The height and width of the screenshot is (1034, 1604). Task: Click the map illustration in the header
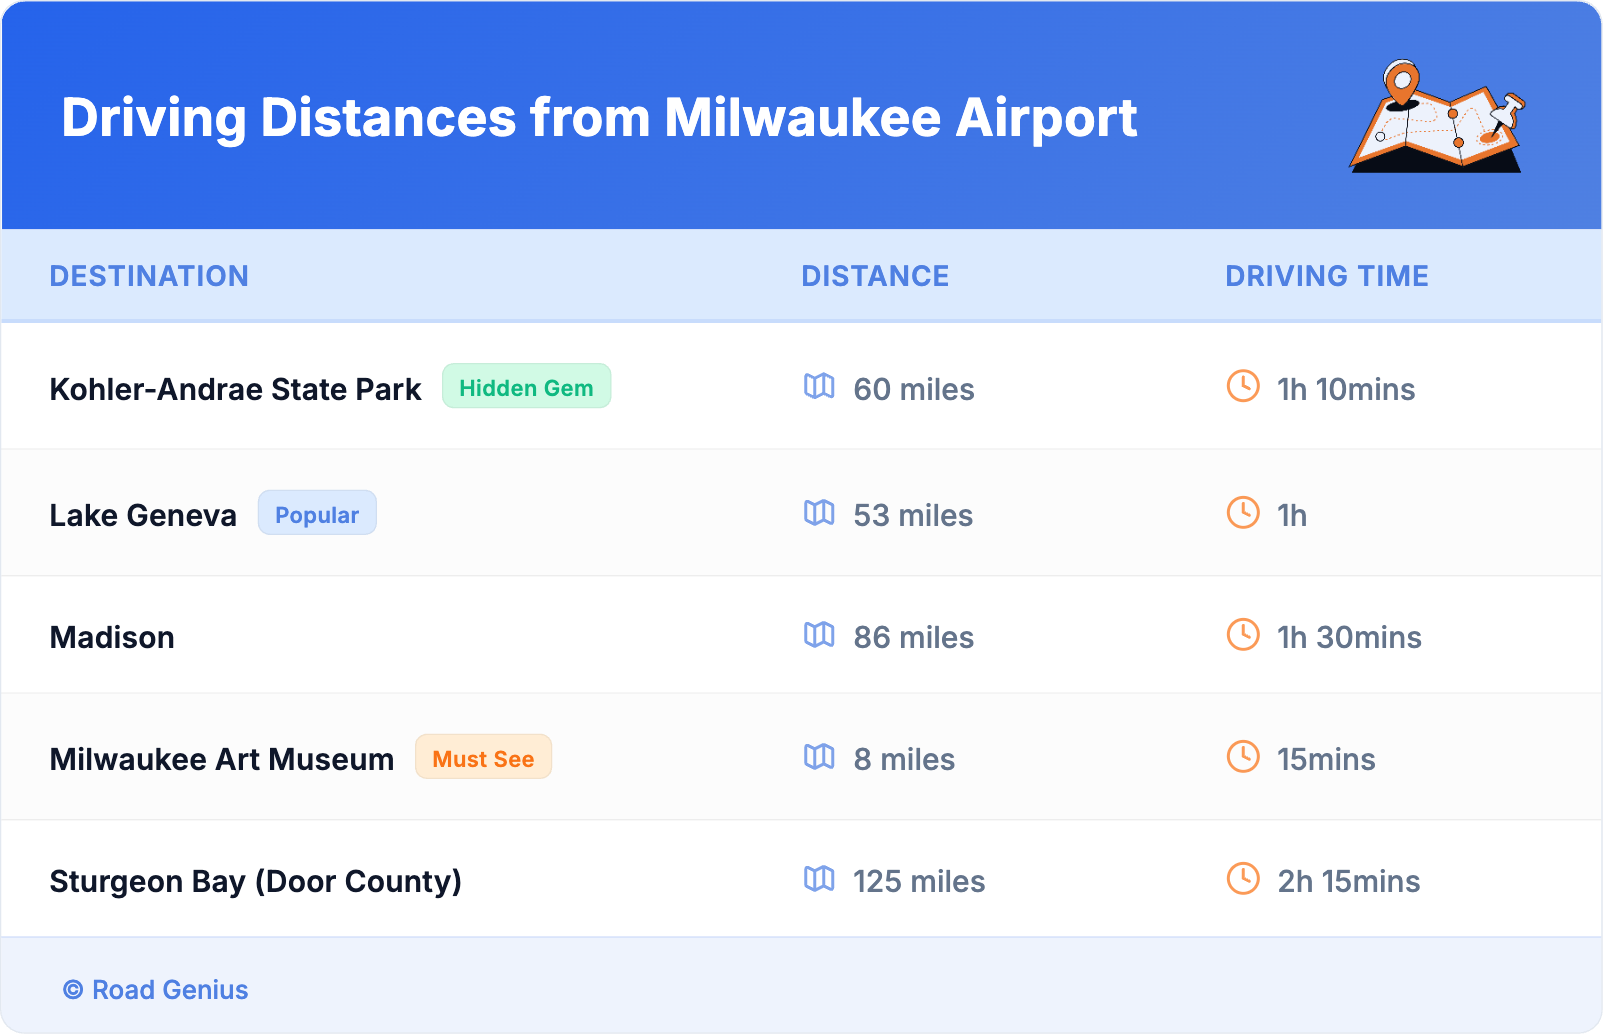pyautogui.click(x=1437, y=117)
